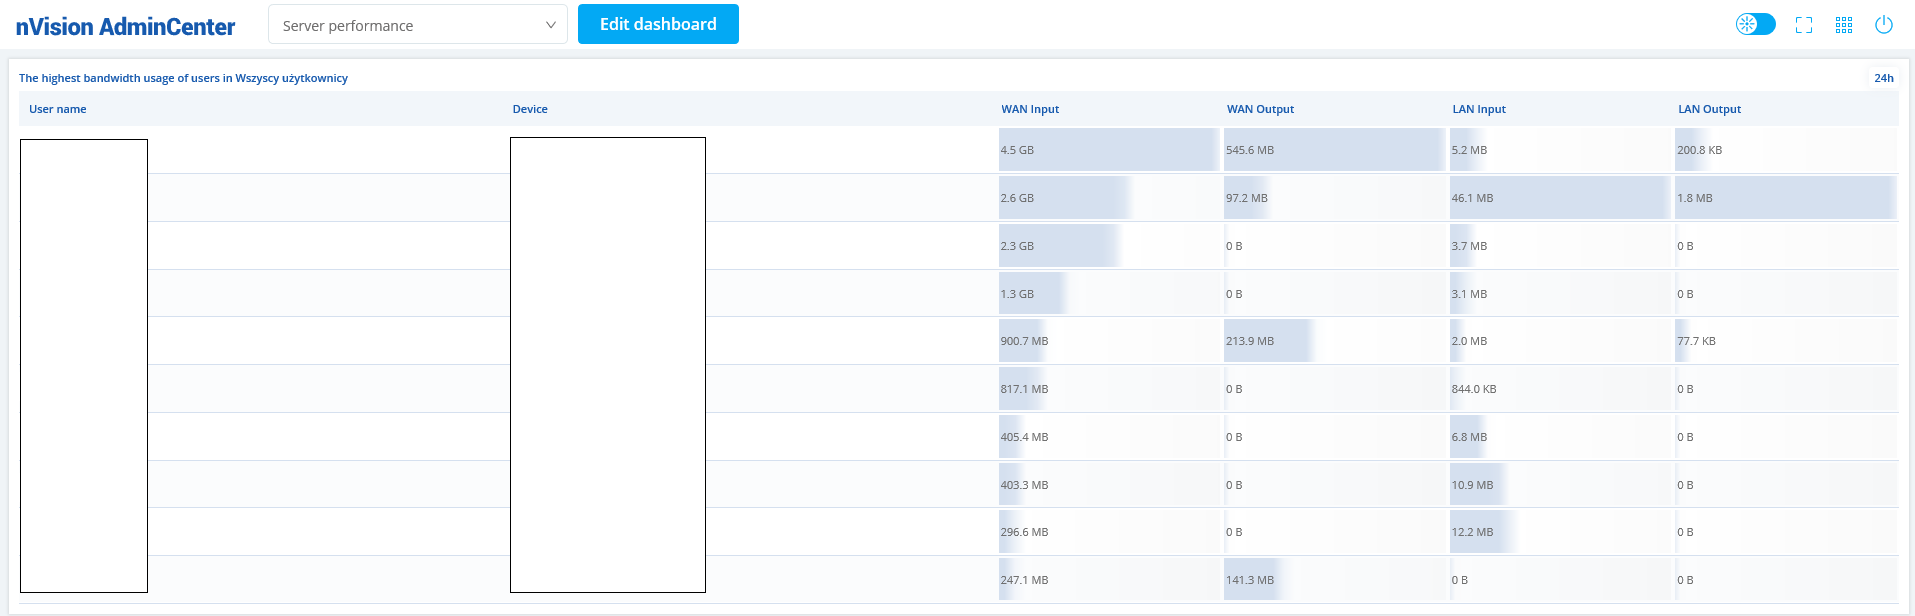Open the dashboard grid view icon
Viewport: 1915px width, 616px height.
click(1844, 25)
